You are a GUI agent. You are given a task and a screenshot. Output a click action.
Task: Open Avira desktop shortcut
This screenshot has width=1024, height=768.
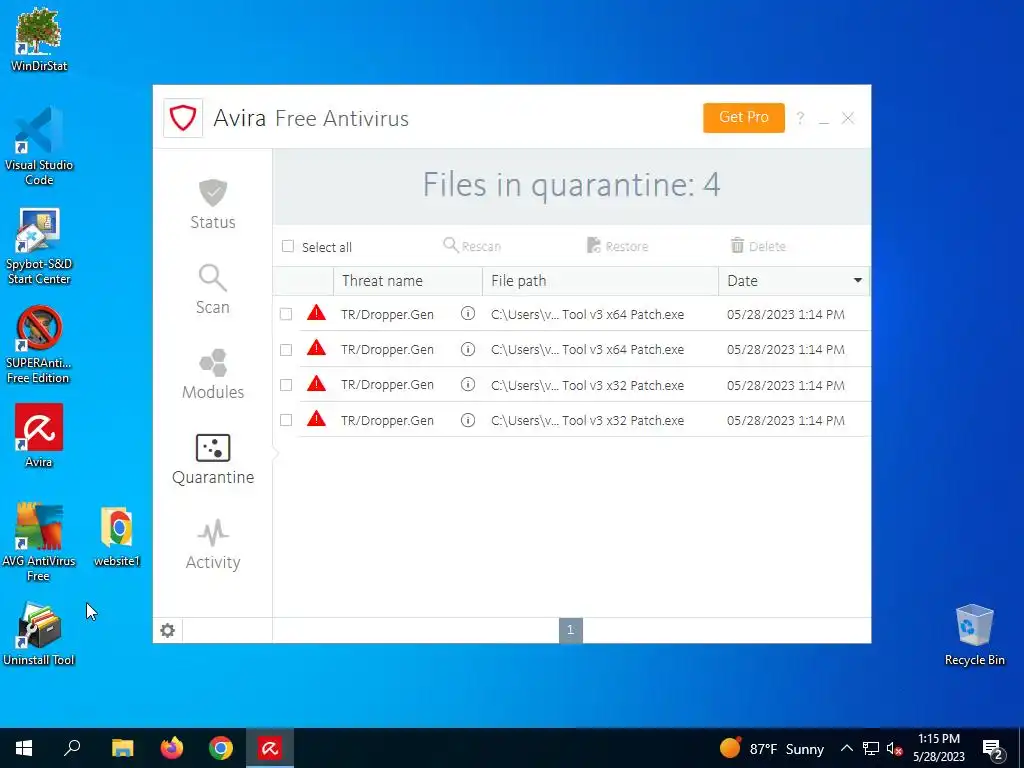[x=39, y=436]
